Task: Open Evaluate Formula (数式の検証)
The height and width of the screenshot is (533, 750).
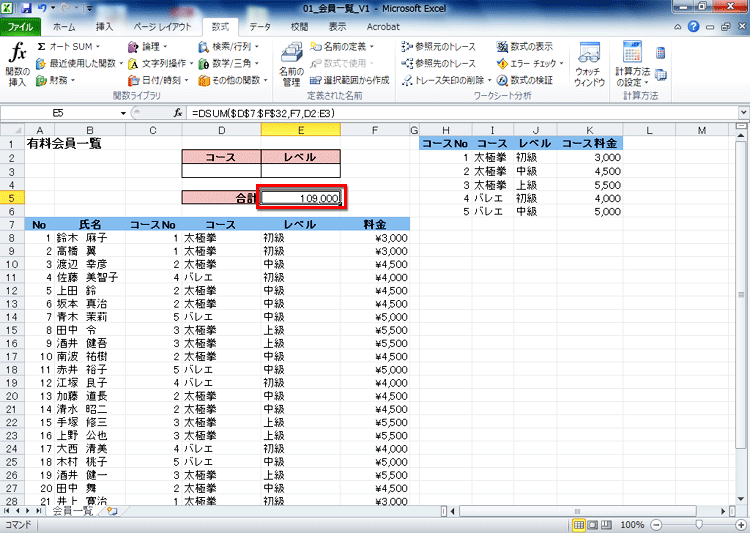Action: (x=525, y=80)
